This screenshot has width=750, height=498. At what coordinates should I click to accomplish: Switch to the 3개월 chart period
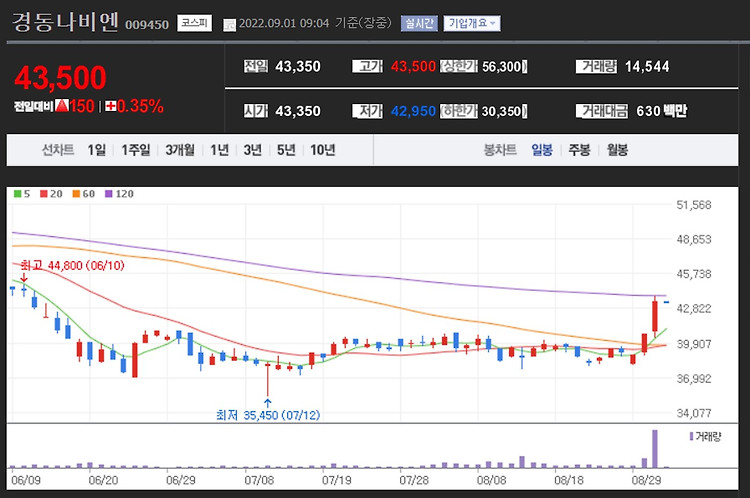180,150
